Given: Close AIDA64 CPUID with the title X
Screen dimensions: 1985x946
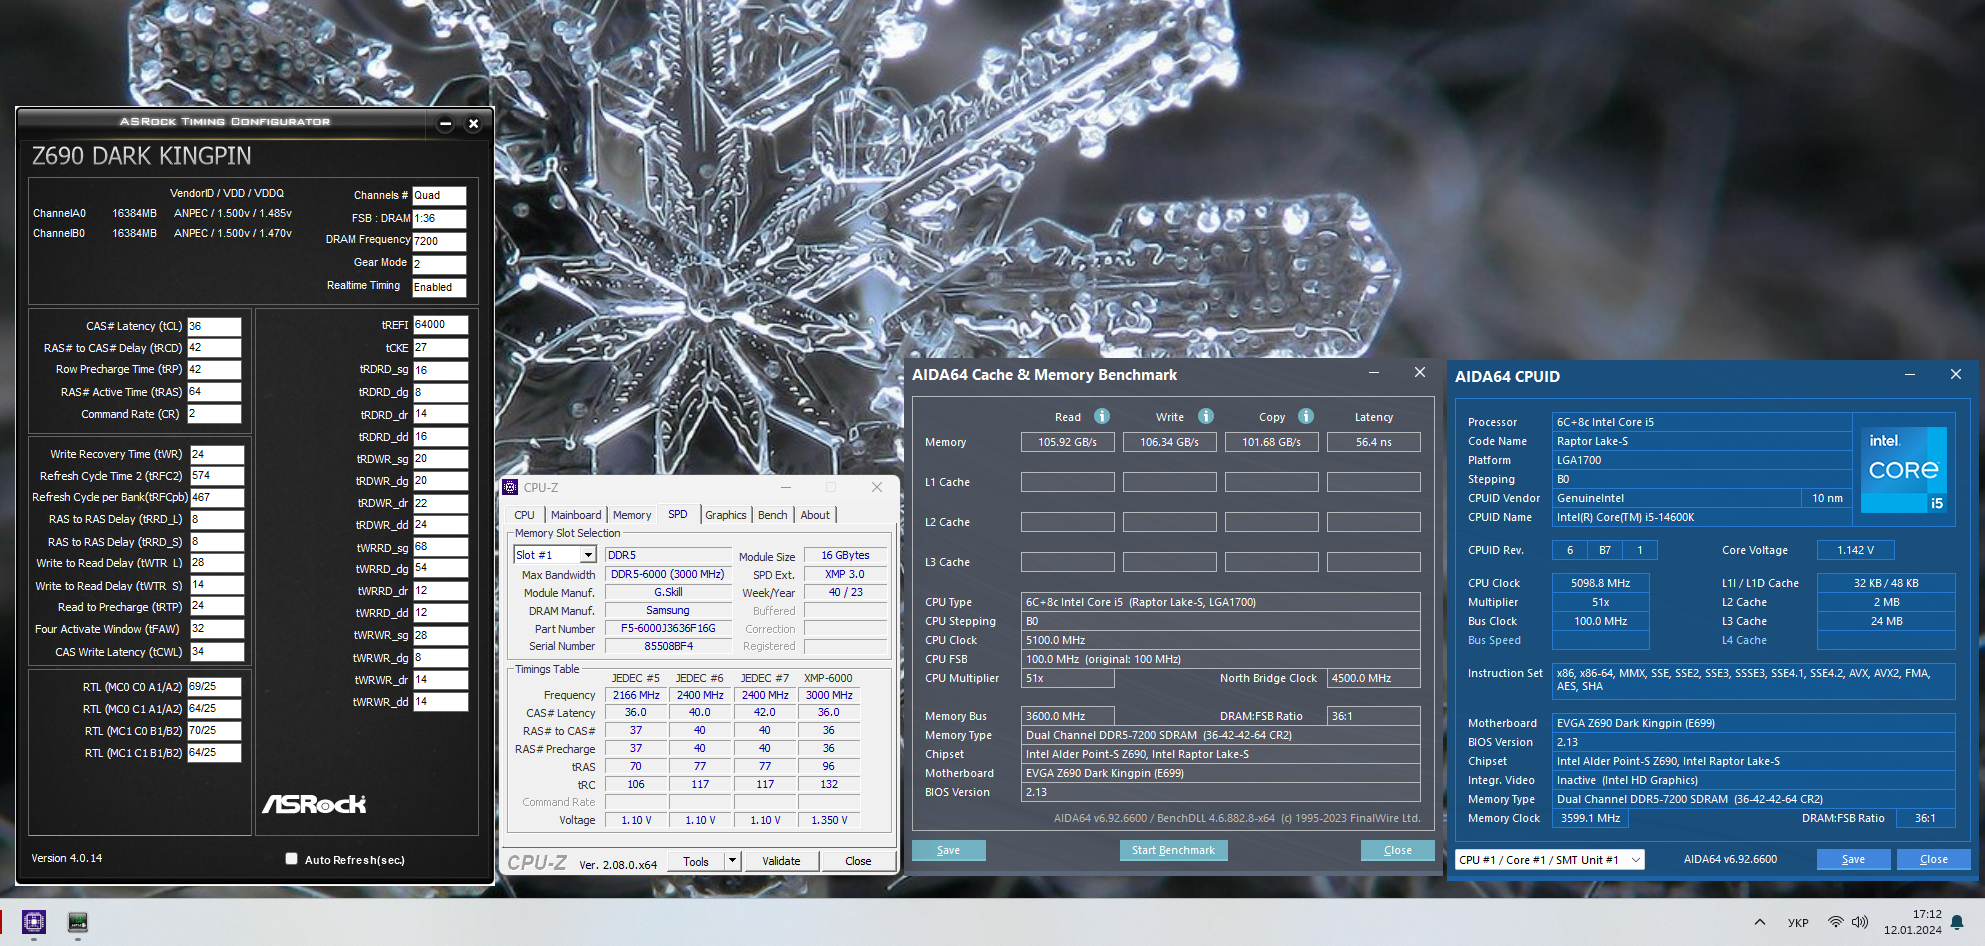Looking at the screenshot, I should pos(1956,374).
